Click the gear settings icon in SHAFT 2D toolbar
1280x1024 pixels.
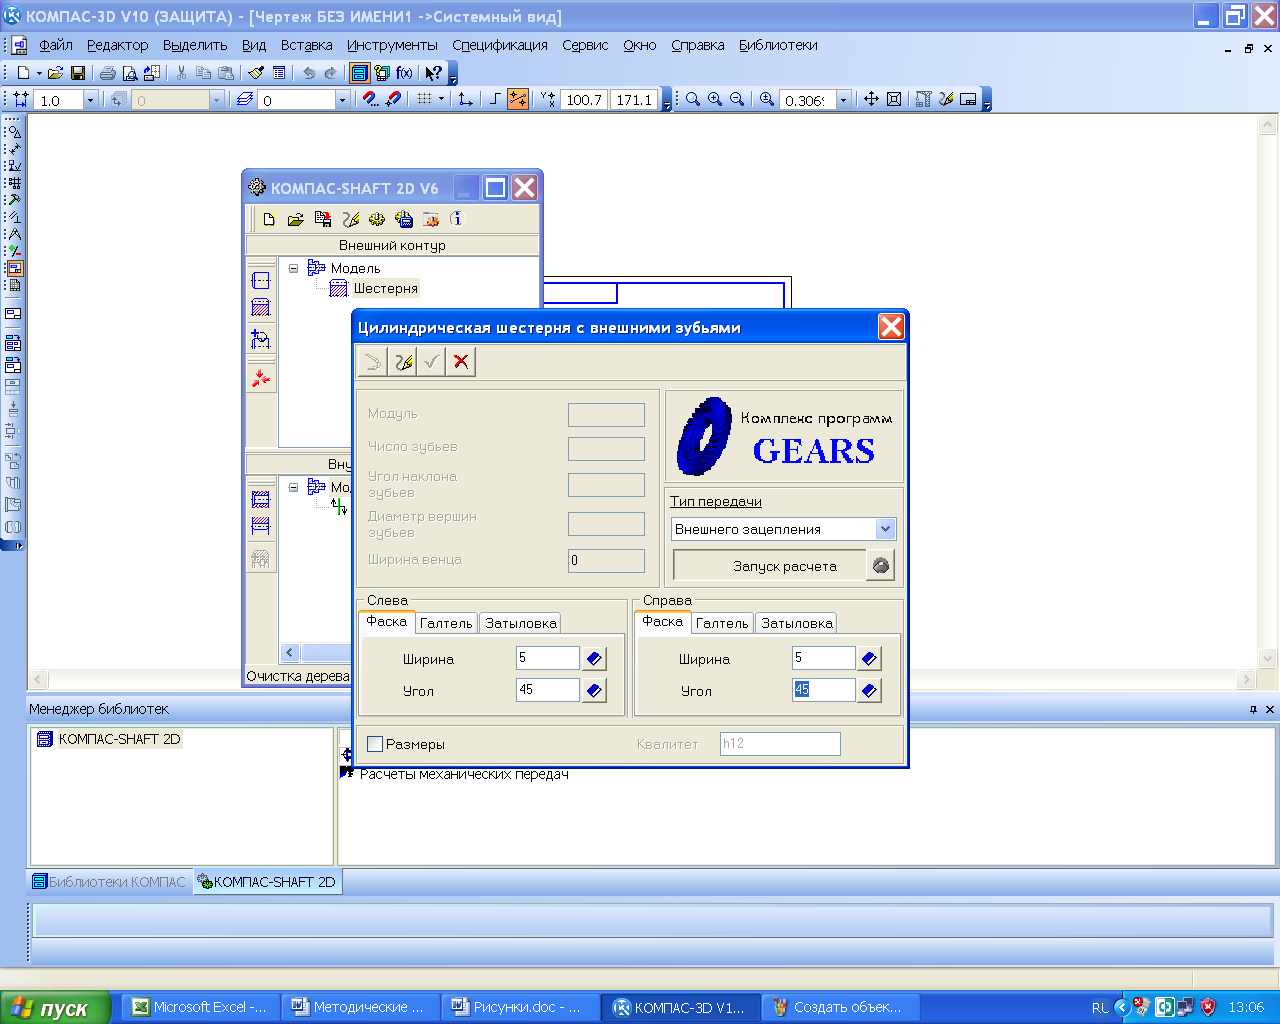click(377, 219)
